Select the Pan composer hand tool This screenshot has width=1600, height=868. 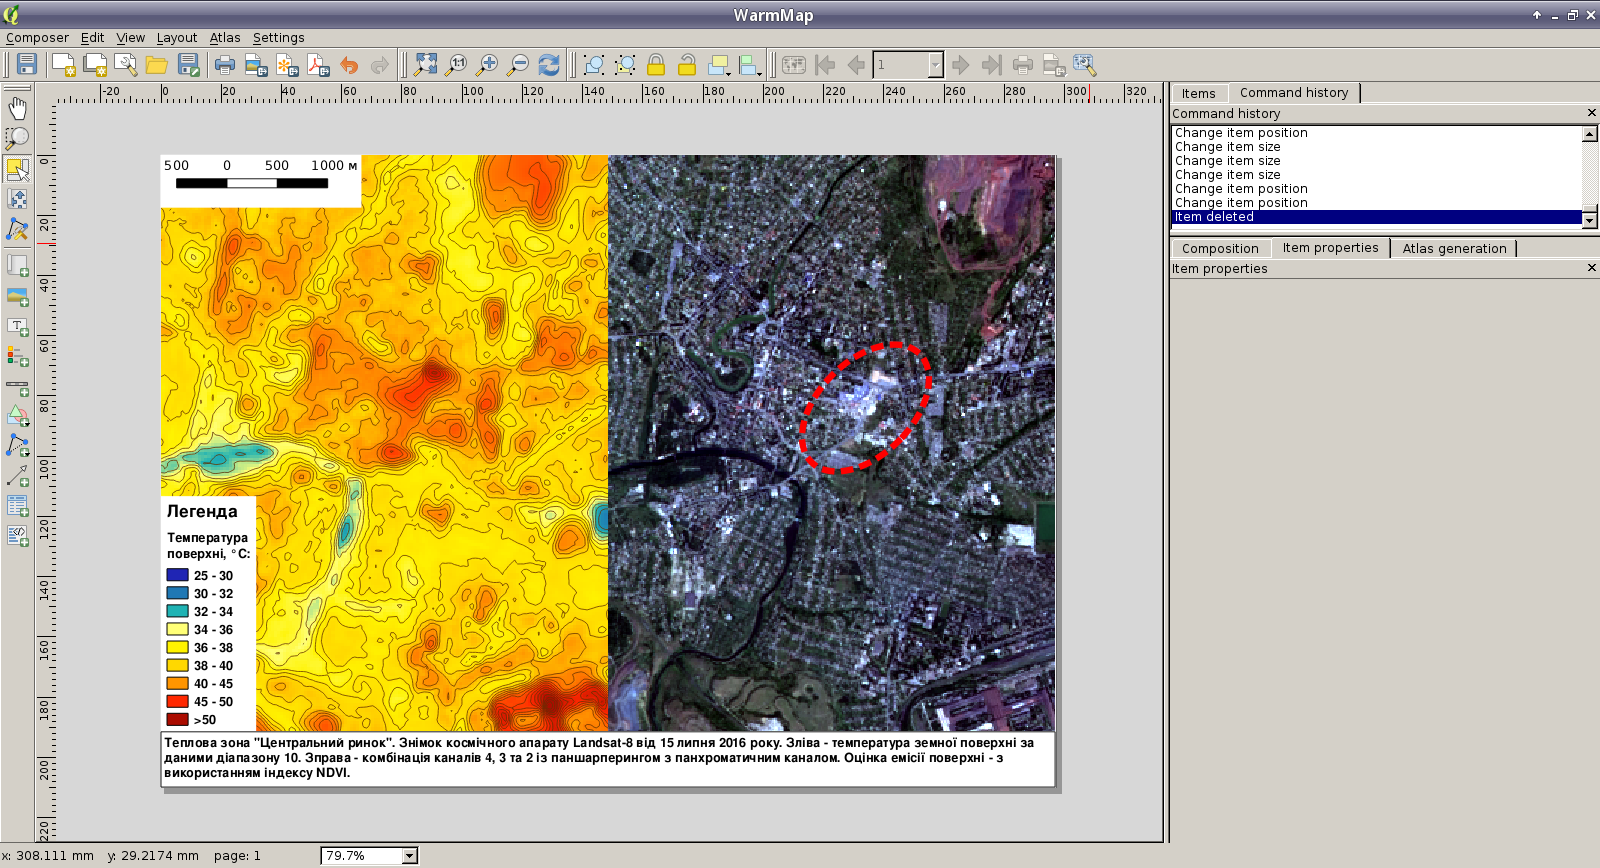coord(17,108)
